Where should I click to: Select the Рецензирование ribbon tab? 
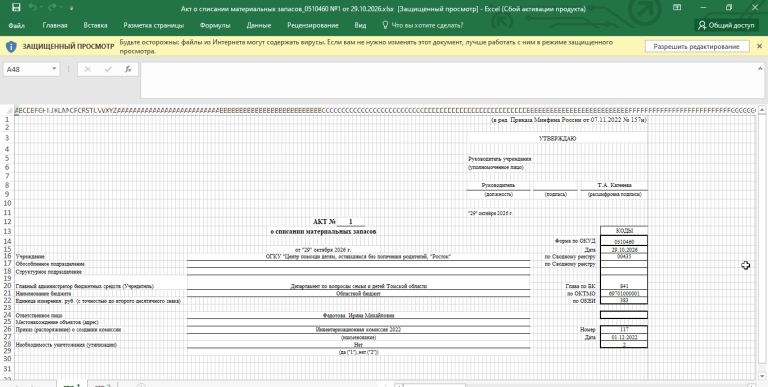[x=313, y=25]
